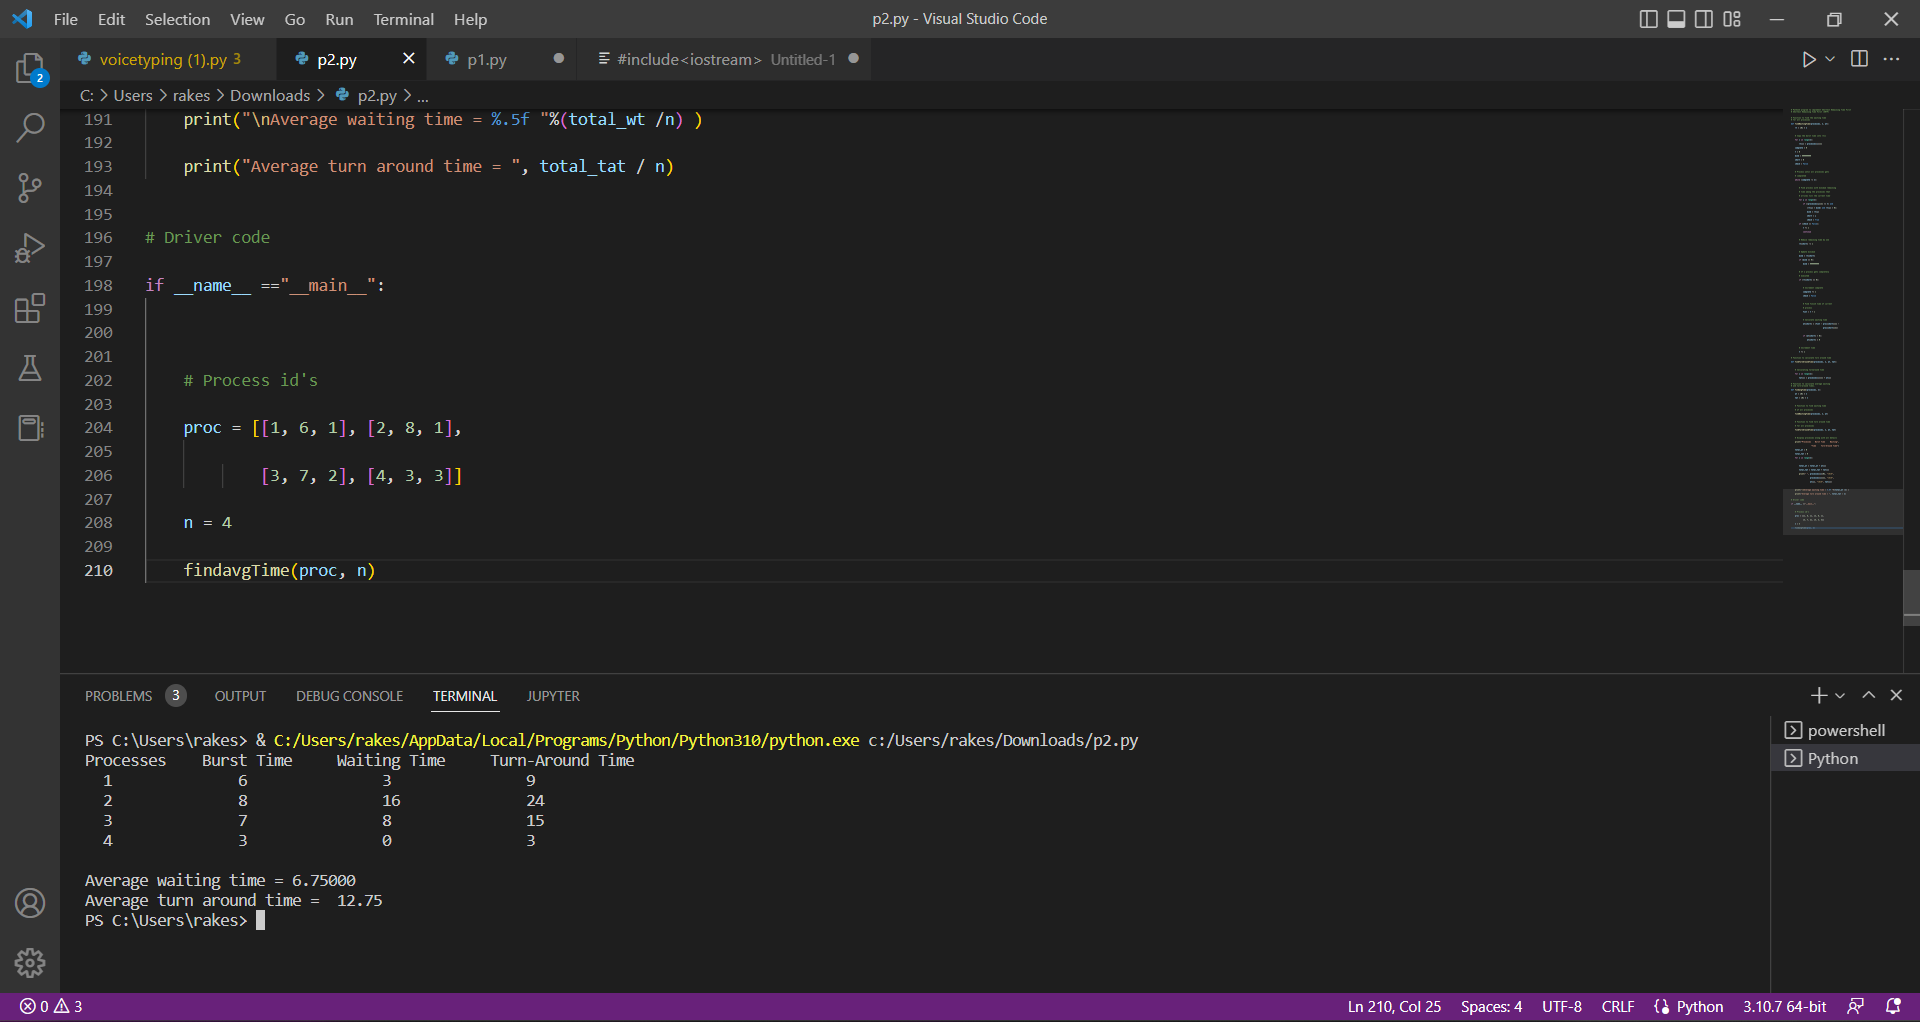Open the Run and Debug view

point(30,248)
